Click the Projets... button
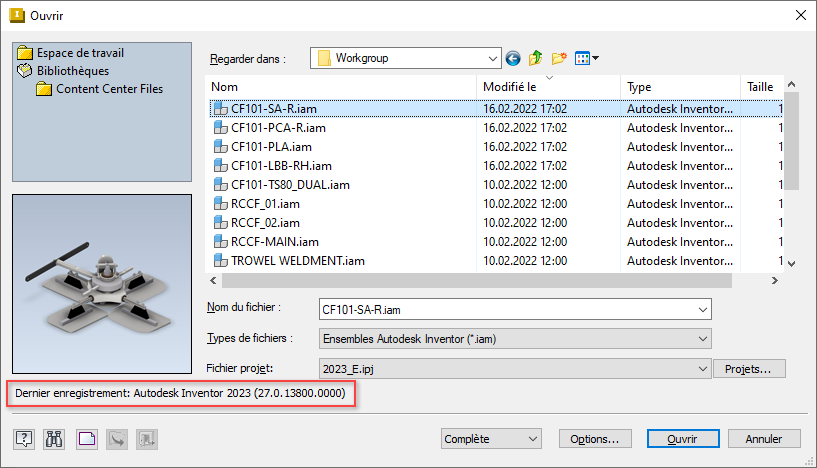This screenshot has height=468, width=817. pyautogui.click(x=749, y=369)
